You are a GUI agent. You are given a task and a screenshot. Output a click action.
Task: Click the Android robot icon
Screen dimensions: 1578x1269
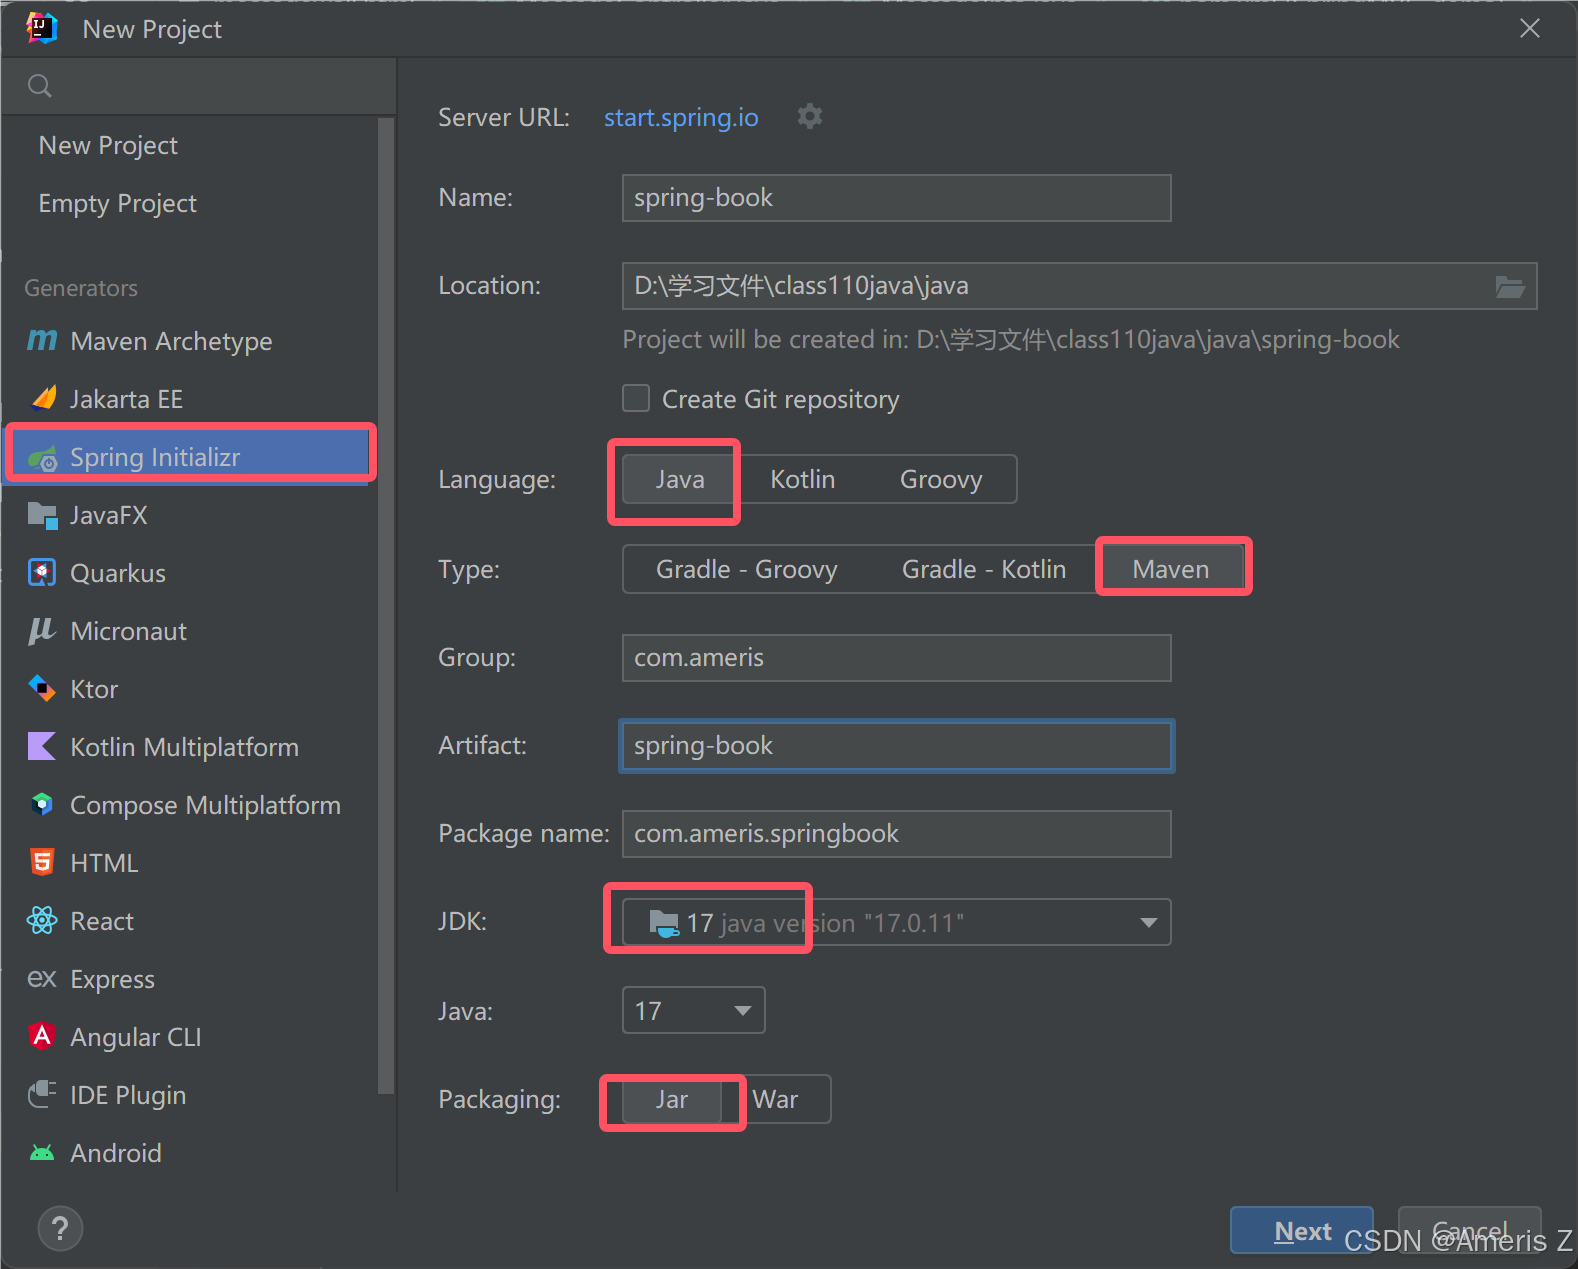[x=42, y=1153]
